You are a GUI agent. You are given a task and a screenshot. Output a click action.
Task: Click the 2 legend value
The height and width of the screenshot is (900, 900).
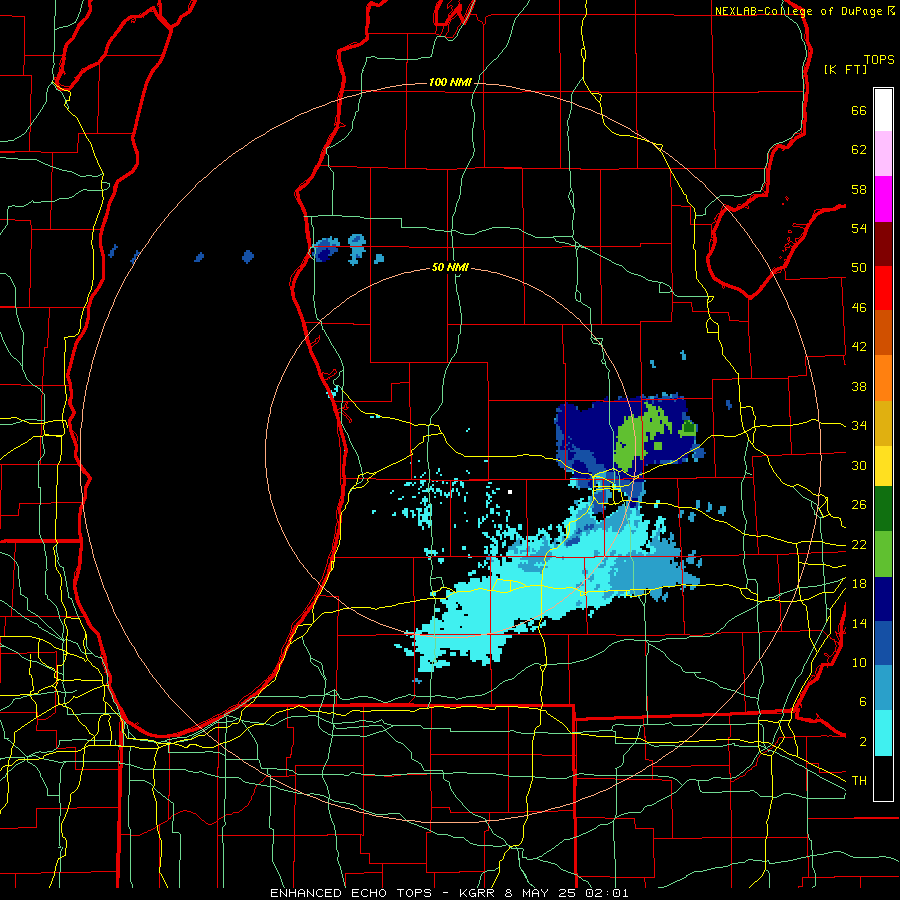[x=863, y=742]
